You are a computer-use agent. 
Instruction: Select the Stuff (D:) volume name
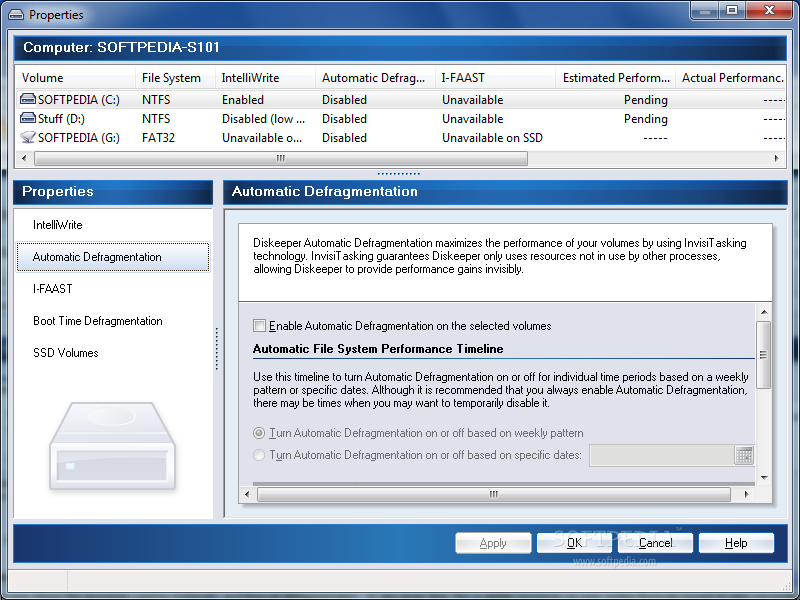click(x=61, y=119)
